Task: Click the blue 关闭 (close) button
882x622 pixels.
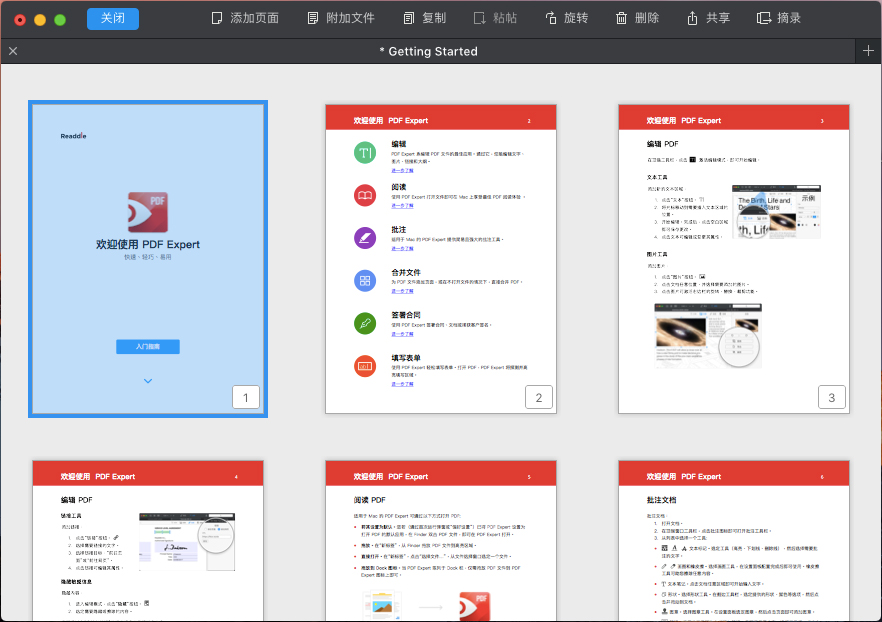Action: [x=112, y=19]
